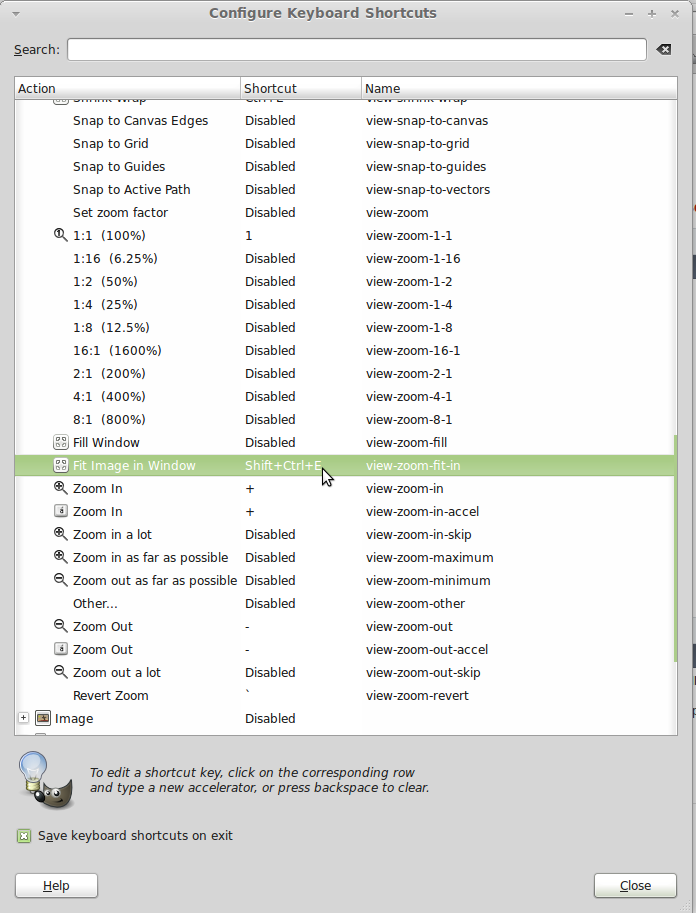Screen dimensions: 696x913
Task: Sort by the Name column header
Action: coord(519,89)
